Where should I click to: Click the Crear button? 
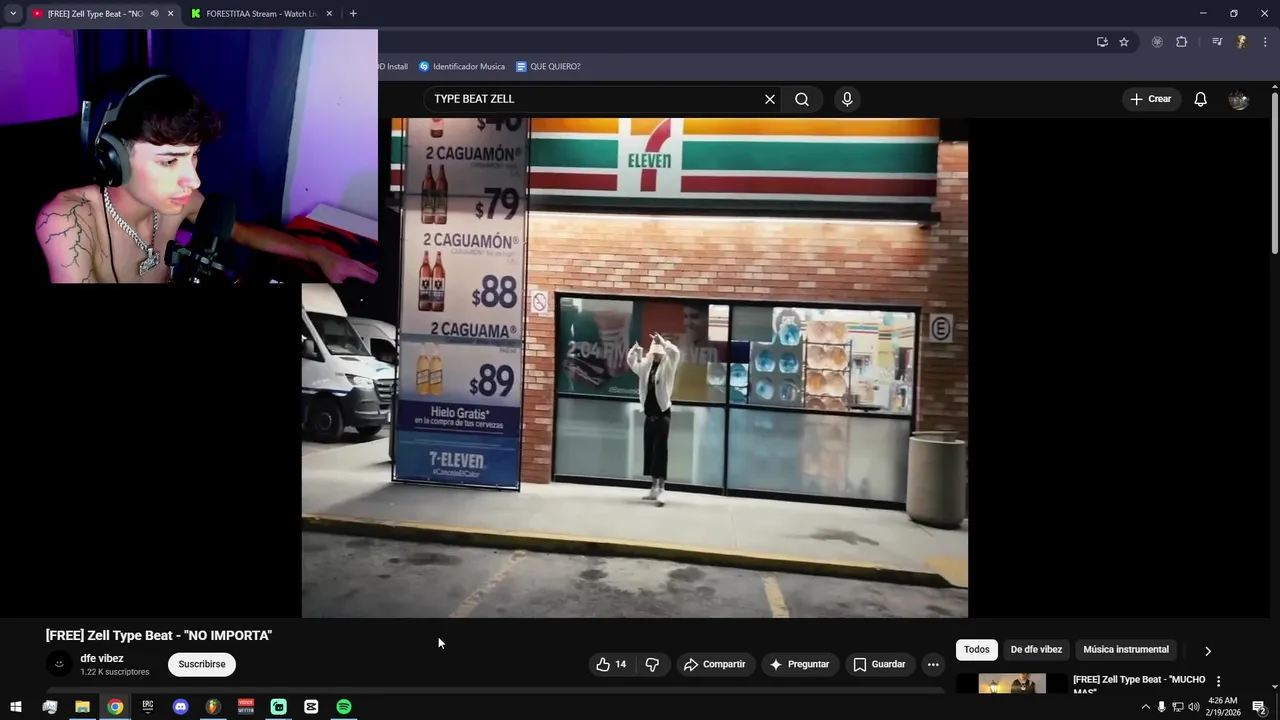(x=1151, y=99)
